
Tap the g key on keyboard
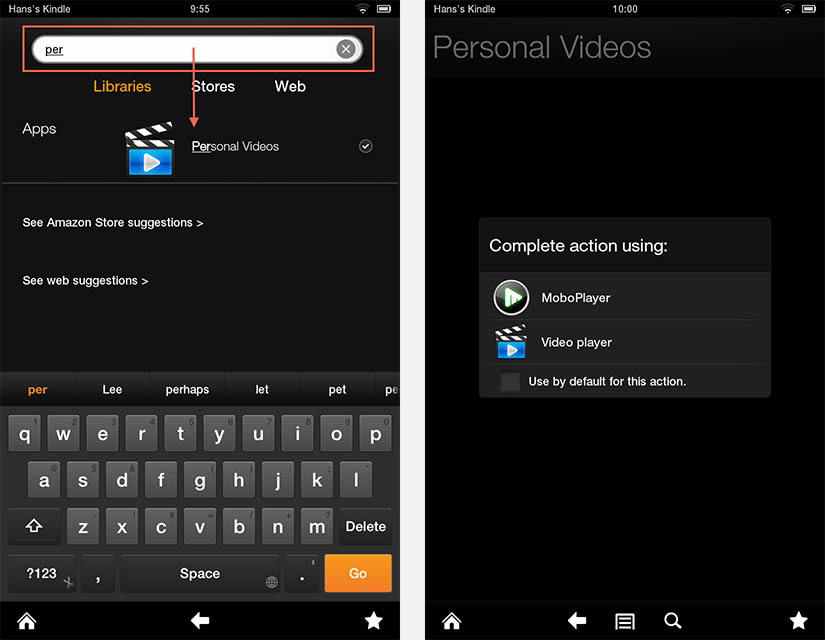199,480
